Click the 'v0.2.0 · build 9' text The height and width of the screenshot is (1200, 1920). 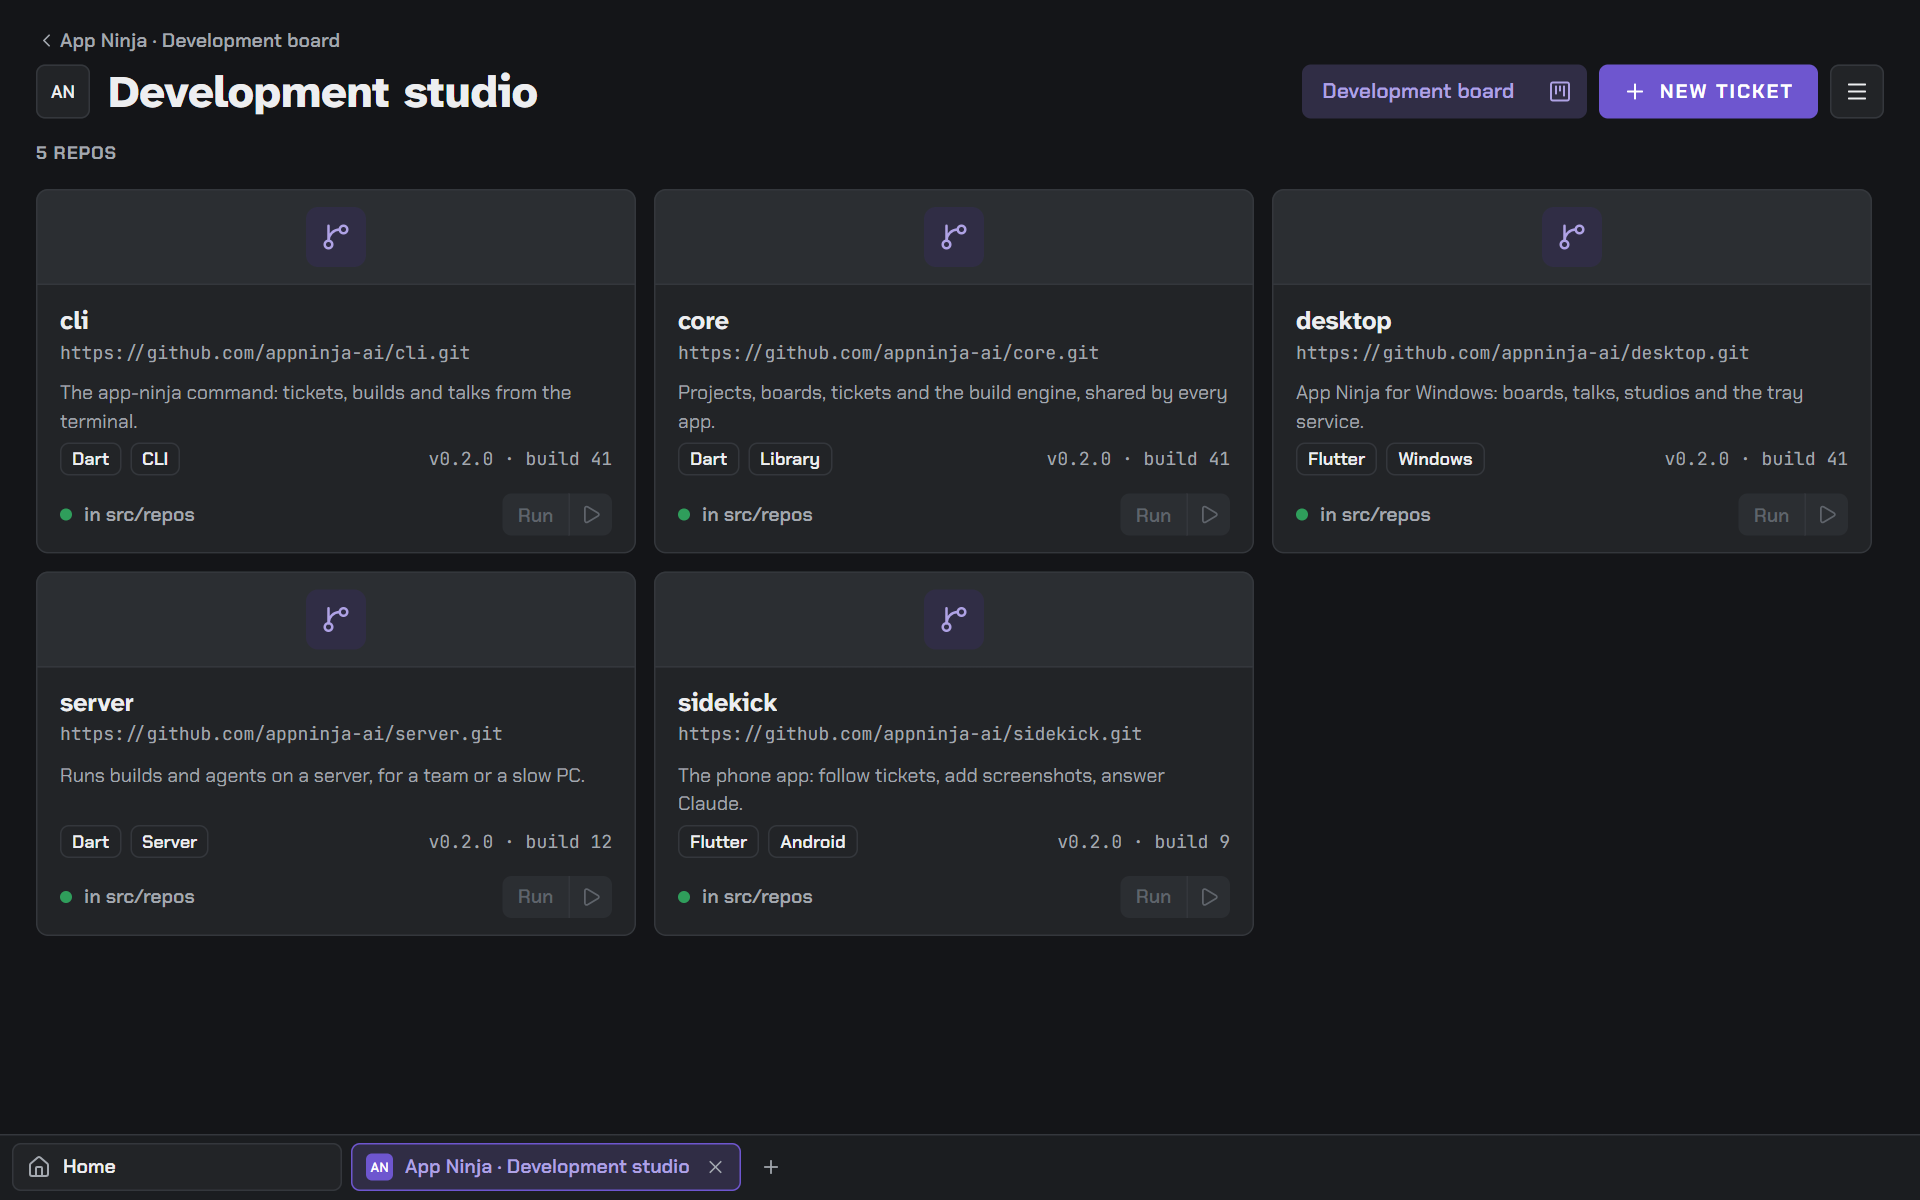pyautogui.click(x=1143, y=842)
